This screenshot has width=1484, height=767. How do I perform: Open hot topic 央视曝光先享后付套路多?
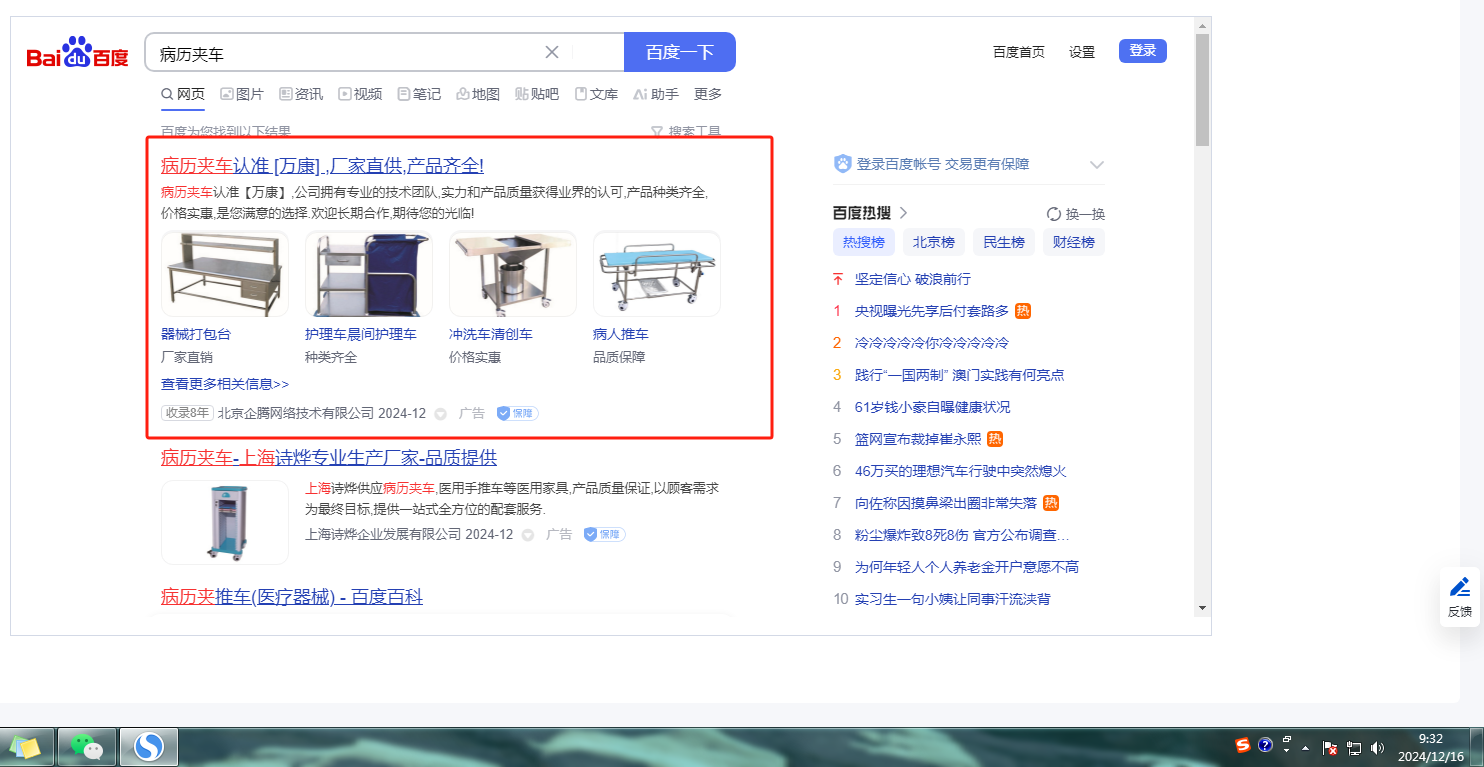click(932, 311)
